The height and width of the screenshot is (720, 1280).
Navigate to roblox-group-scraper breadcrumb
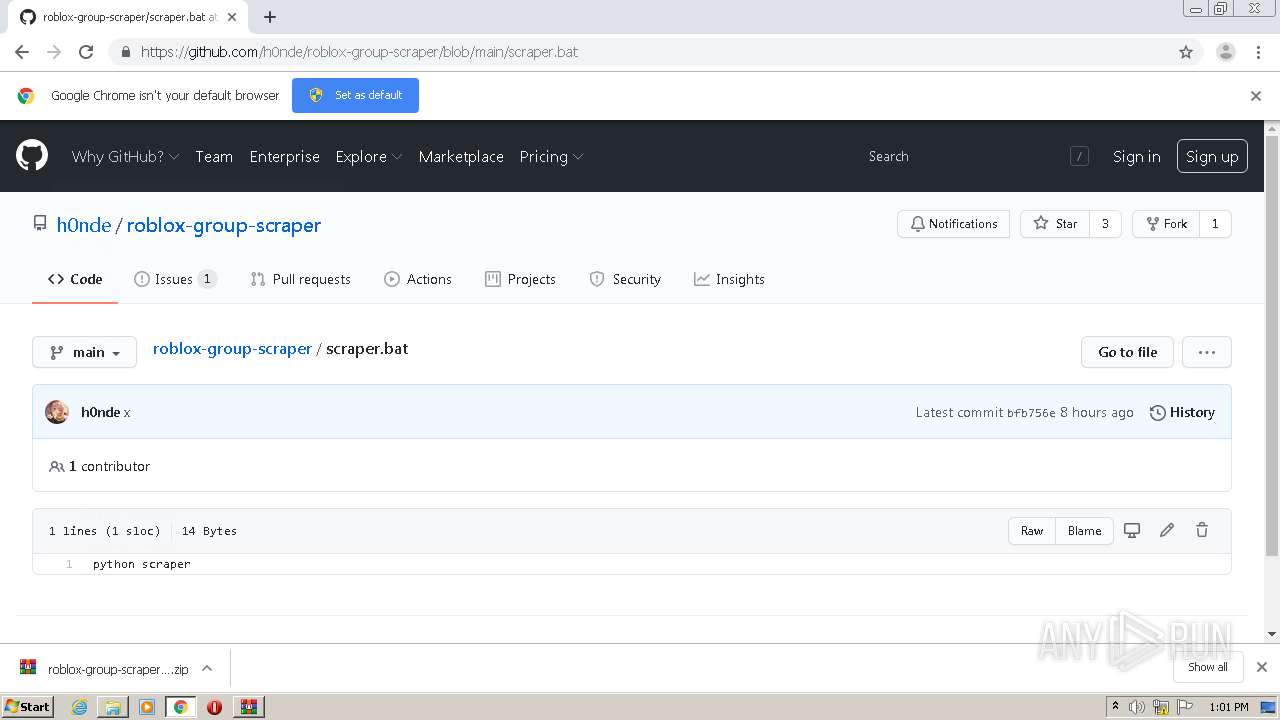232,349
